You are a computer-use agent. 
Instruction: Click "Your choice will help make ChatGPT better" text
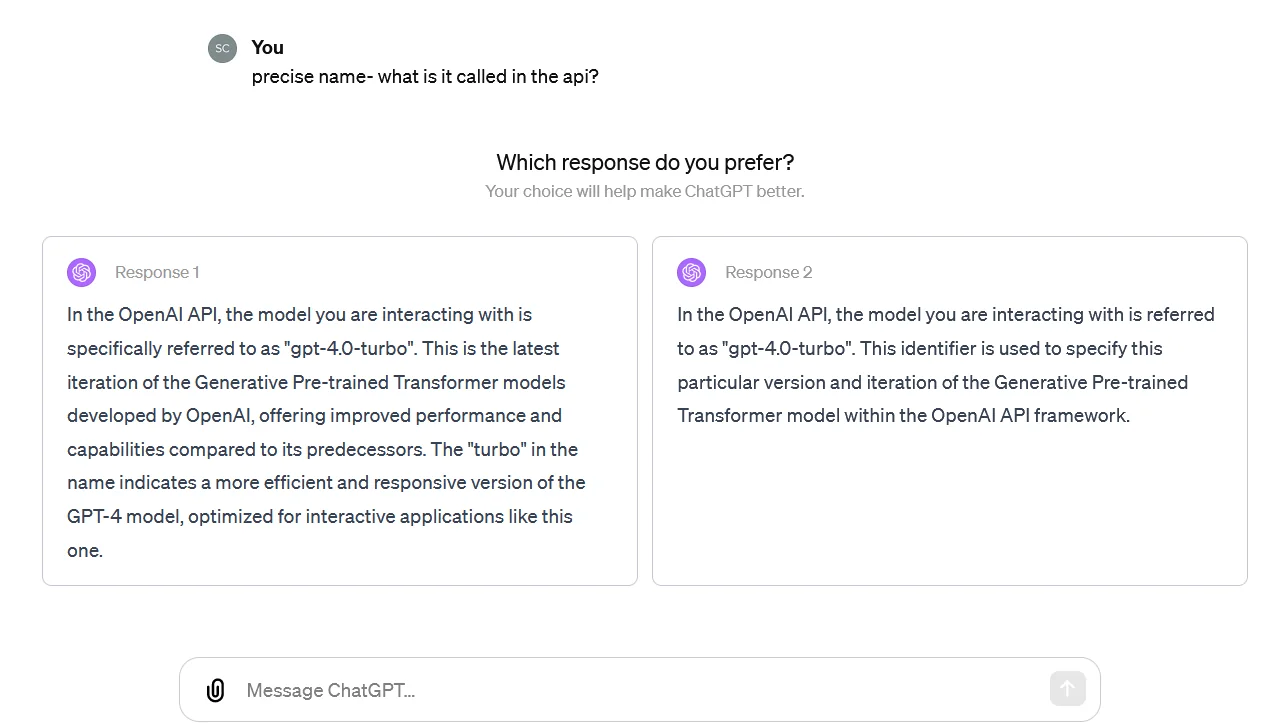(x=645, y=191)
